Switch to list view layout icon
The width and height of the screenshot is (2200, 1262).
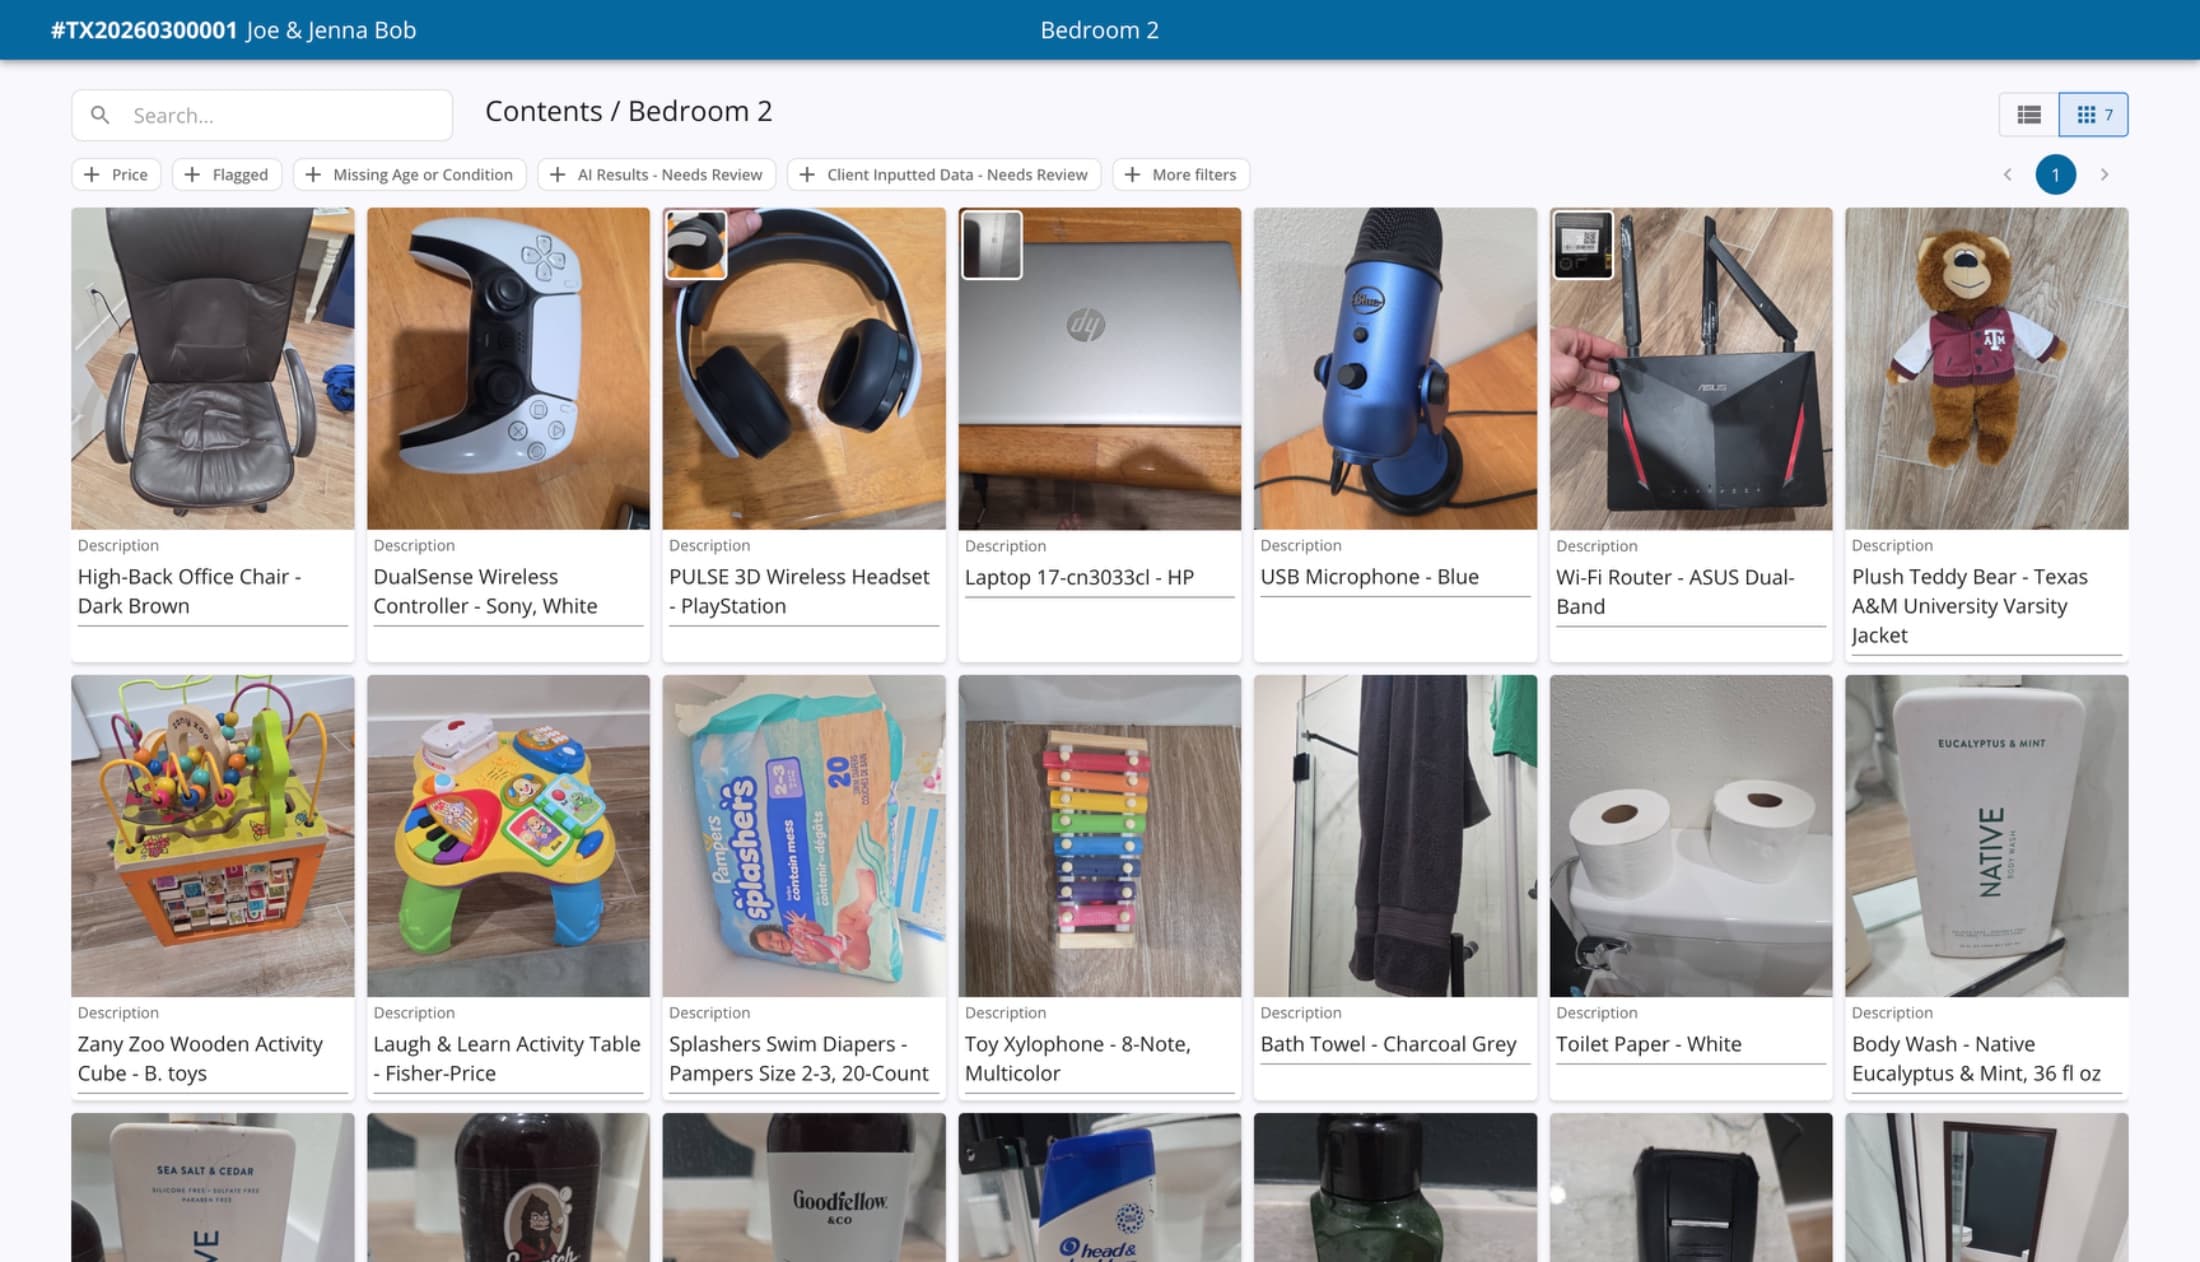tap(2028, 115)
